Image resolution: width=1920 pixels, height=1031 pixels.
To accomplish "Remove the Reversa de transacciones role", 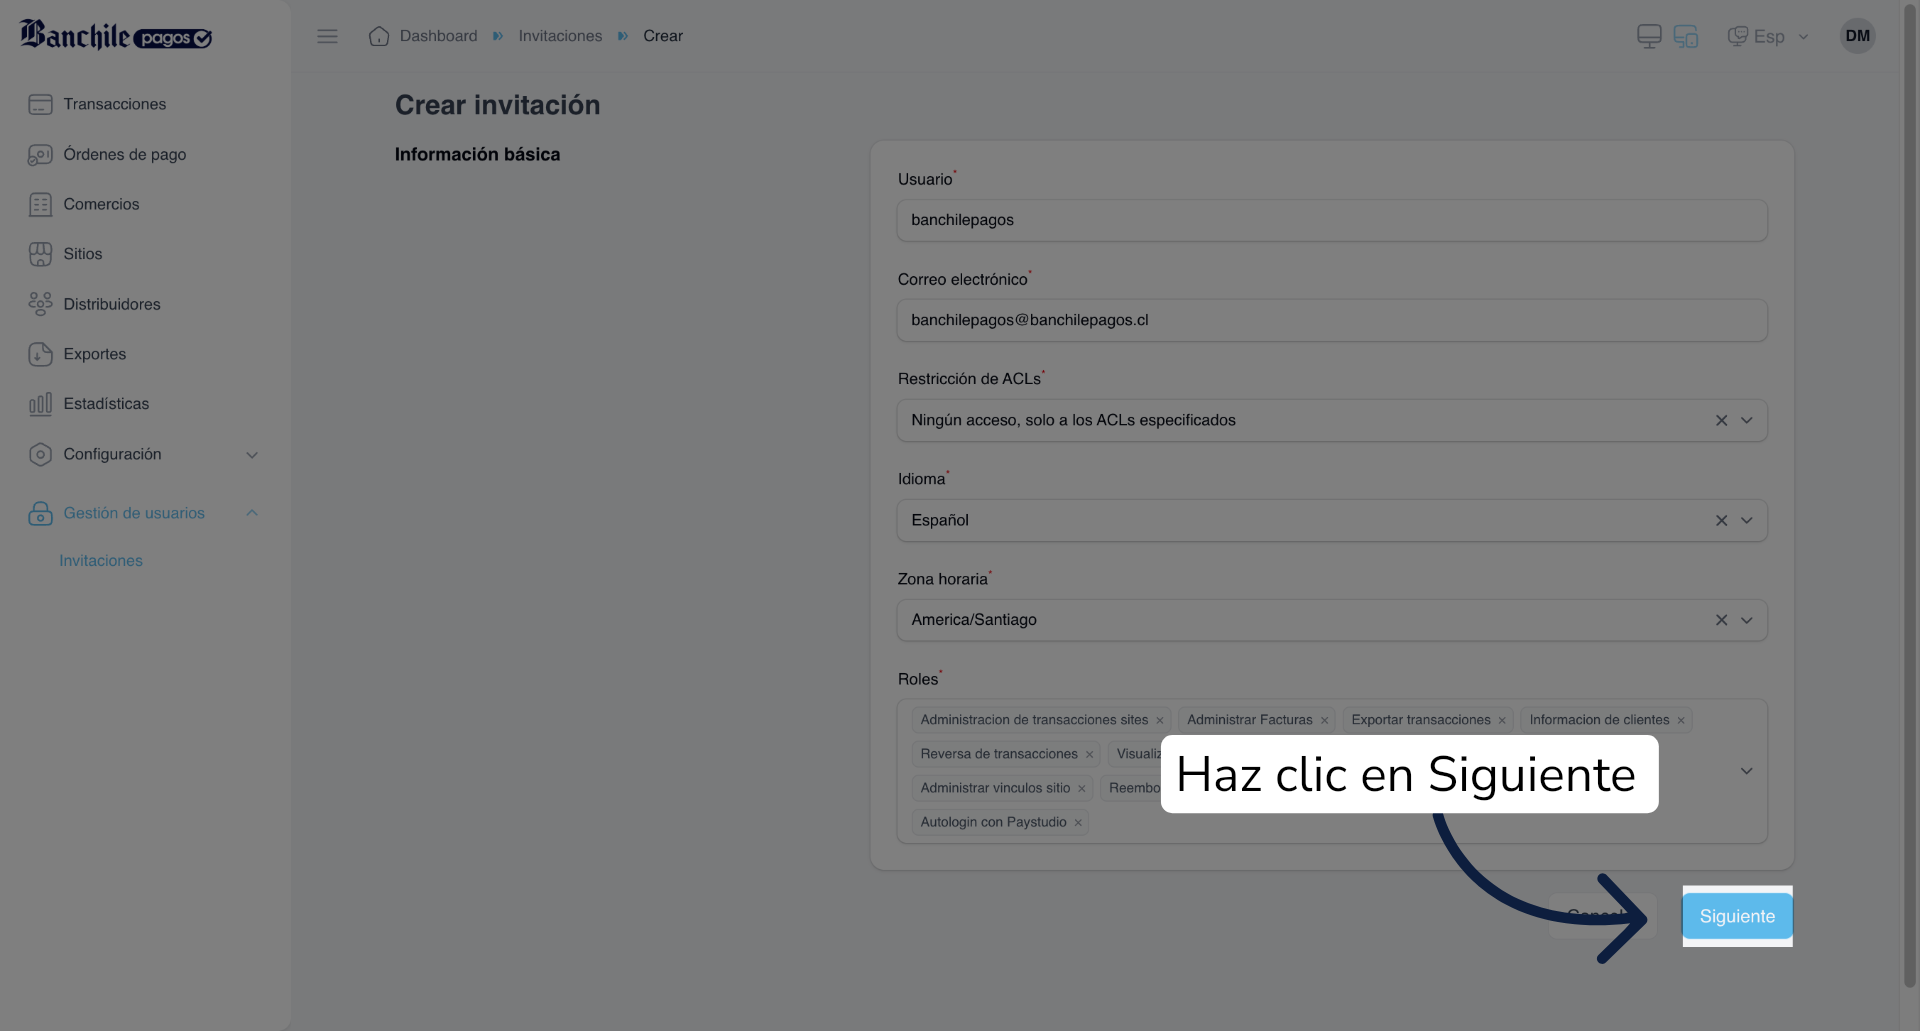I will click(1089, 754).
